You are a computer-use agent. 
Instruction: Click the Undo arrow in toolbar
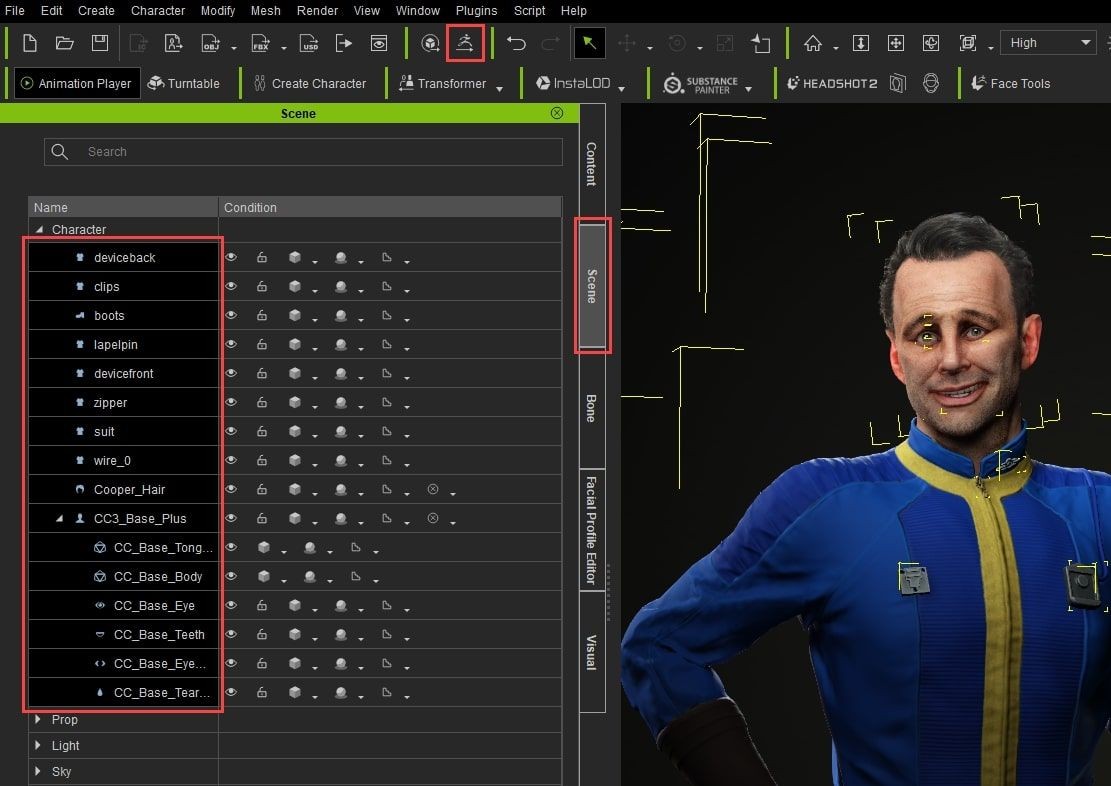point(516,43)
